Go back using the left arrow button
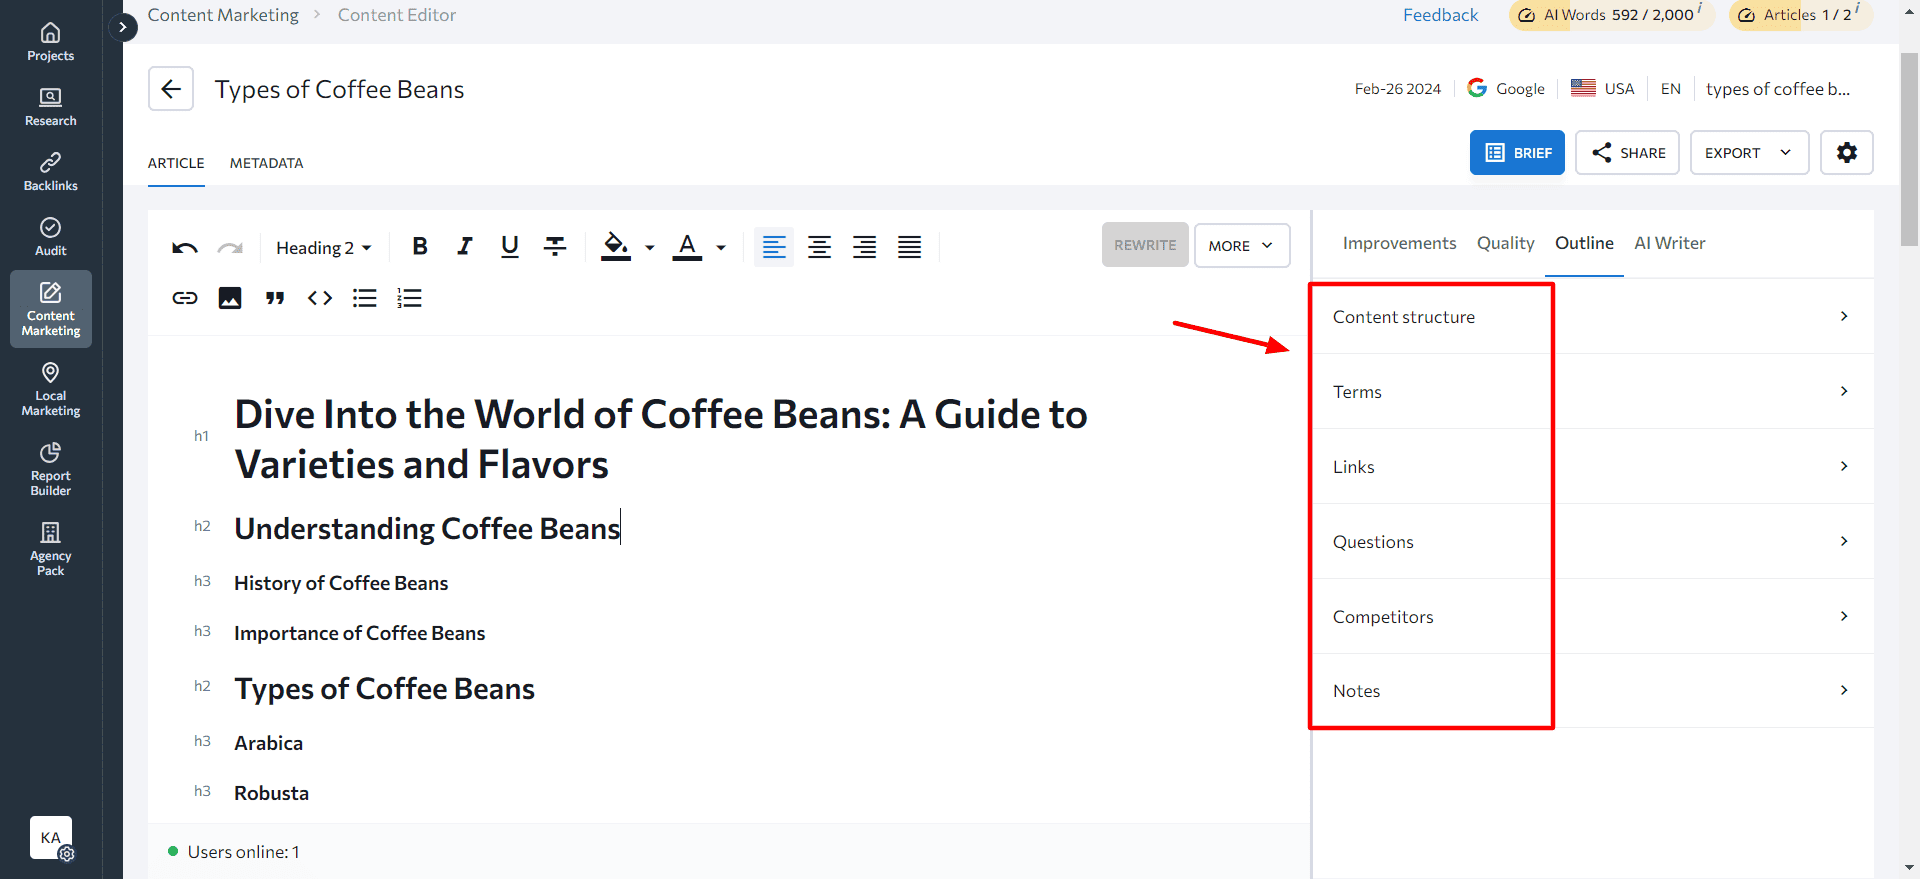Image resolution: width=1920 pixels, height=879 pixels. point(171,89)
